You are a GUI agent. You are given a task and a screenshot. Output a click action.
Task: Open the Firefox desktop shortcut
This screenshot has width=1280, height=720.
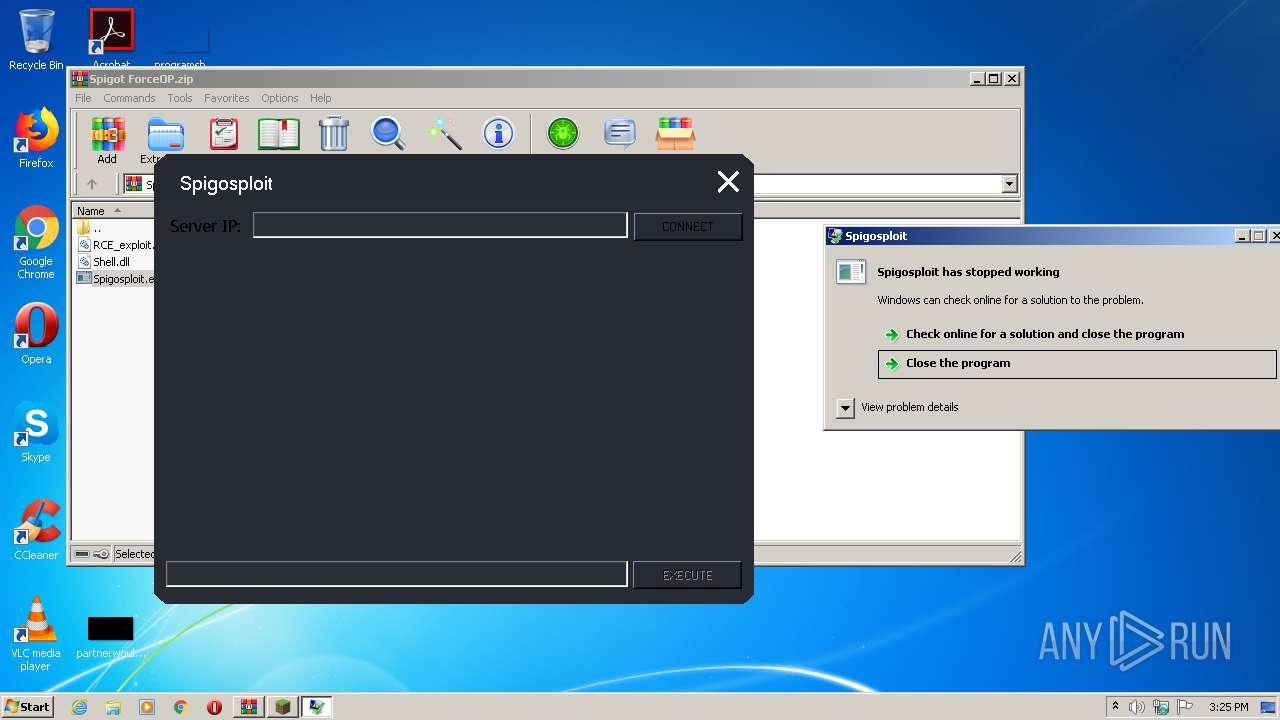pos(36,139)
